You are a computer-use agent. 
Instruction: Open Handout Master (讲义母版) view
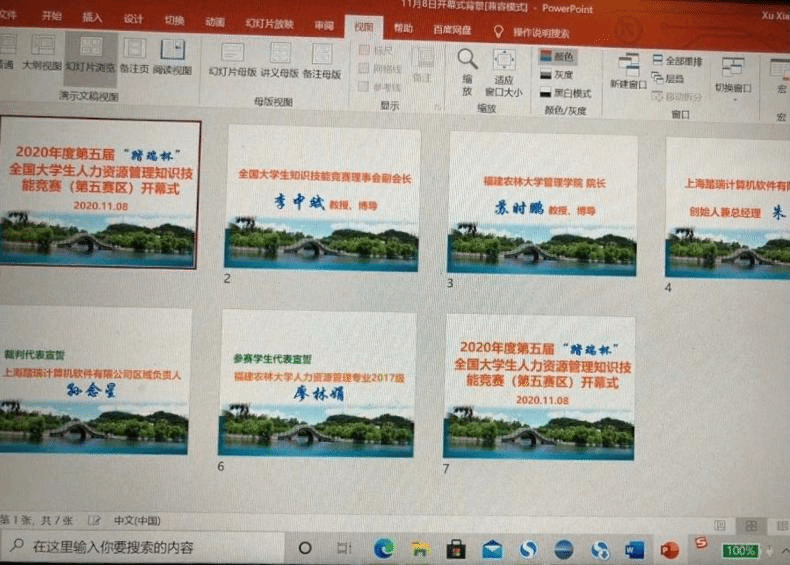[280, 59]
